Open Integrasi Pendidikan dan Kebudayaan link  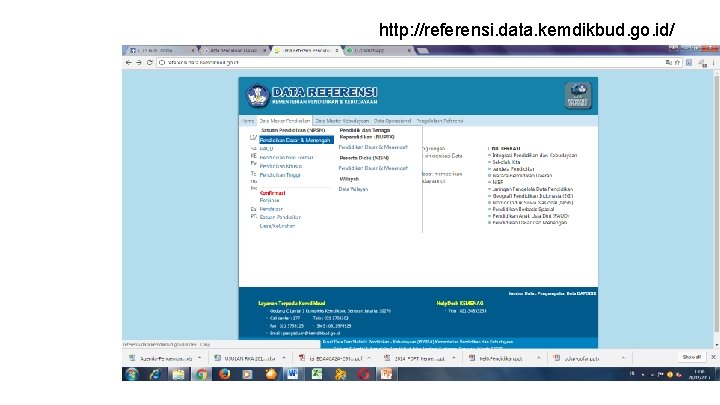534,155
